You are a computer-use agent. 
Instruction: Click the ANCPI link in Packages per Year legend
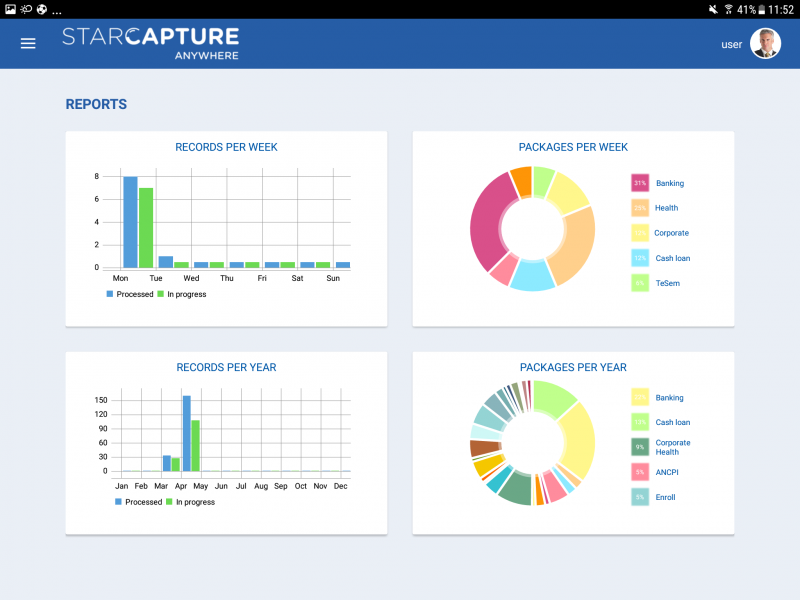coord(668,472)
